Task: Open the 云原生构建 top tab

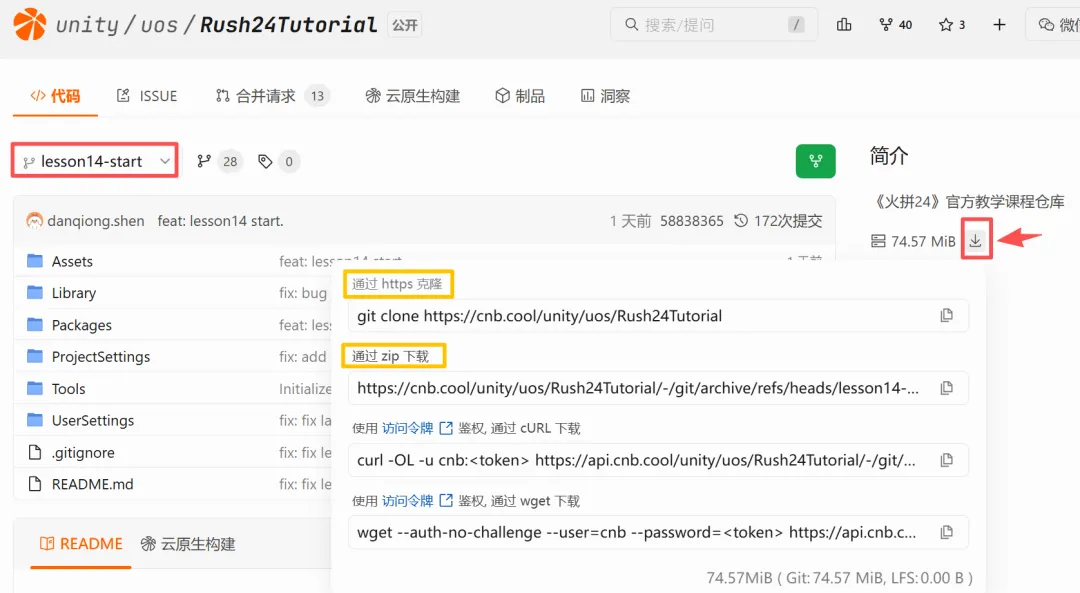Action: point(413,96)
